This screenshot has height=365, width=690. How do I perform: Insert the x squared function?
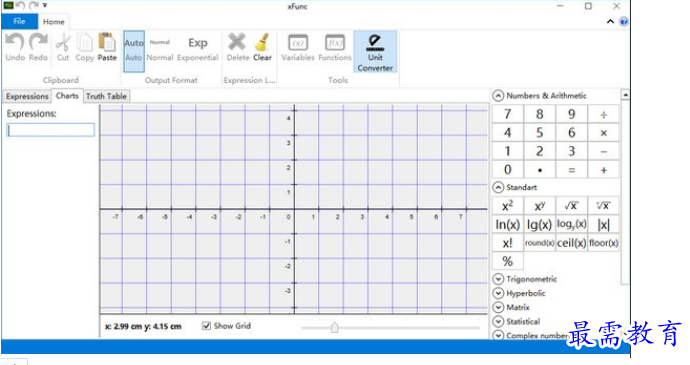click(x=507, y=206)
